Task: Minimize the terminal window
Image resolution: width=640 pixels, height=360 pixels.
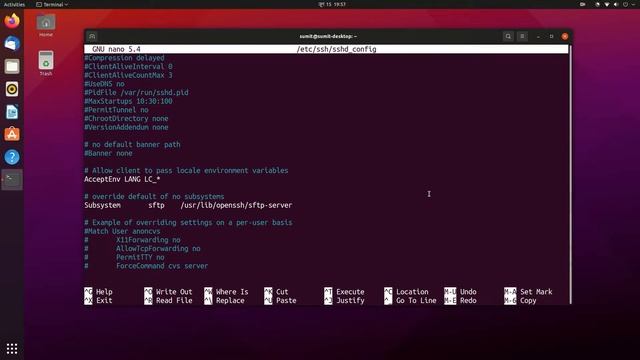Action: pyautogui.click(x=538, y=36)
